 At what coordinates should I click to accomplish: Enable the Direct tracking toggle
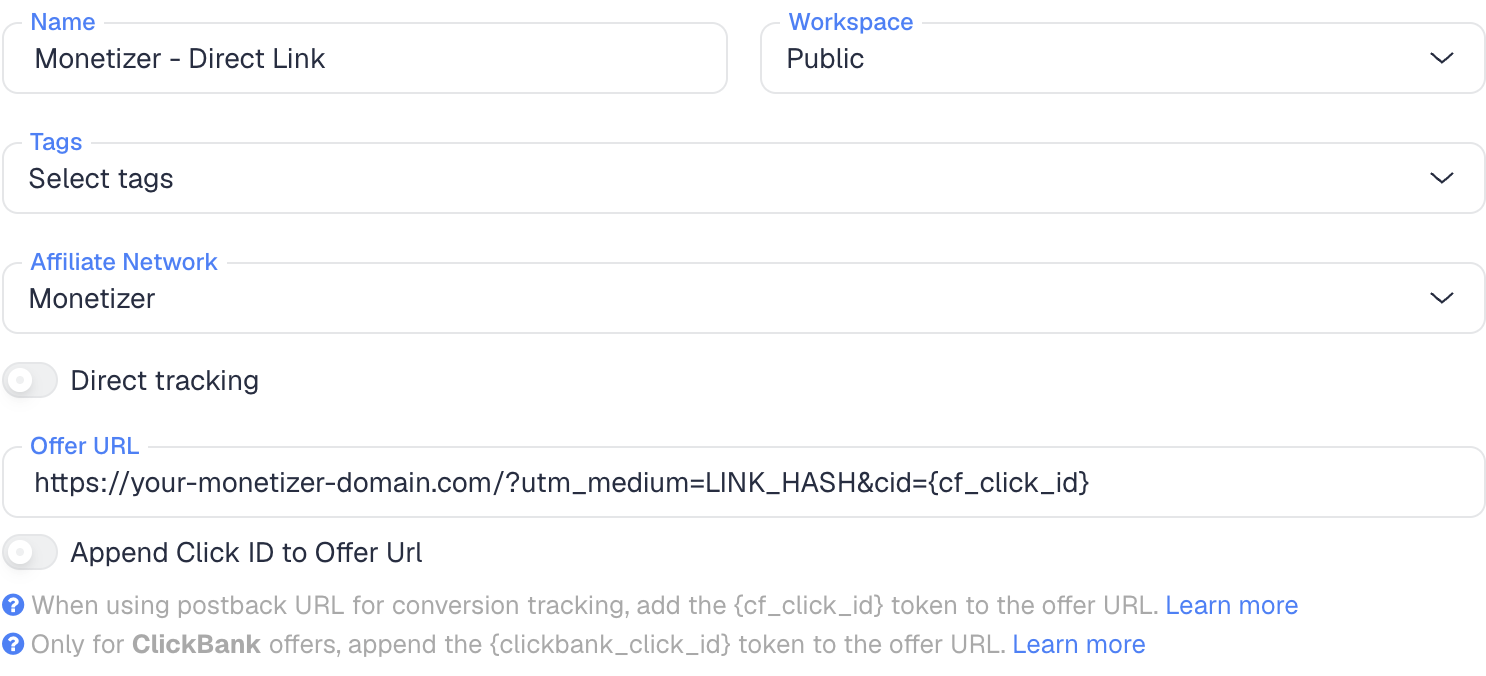(30, 381)
